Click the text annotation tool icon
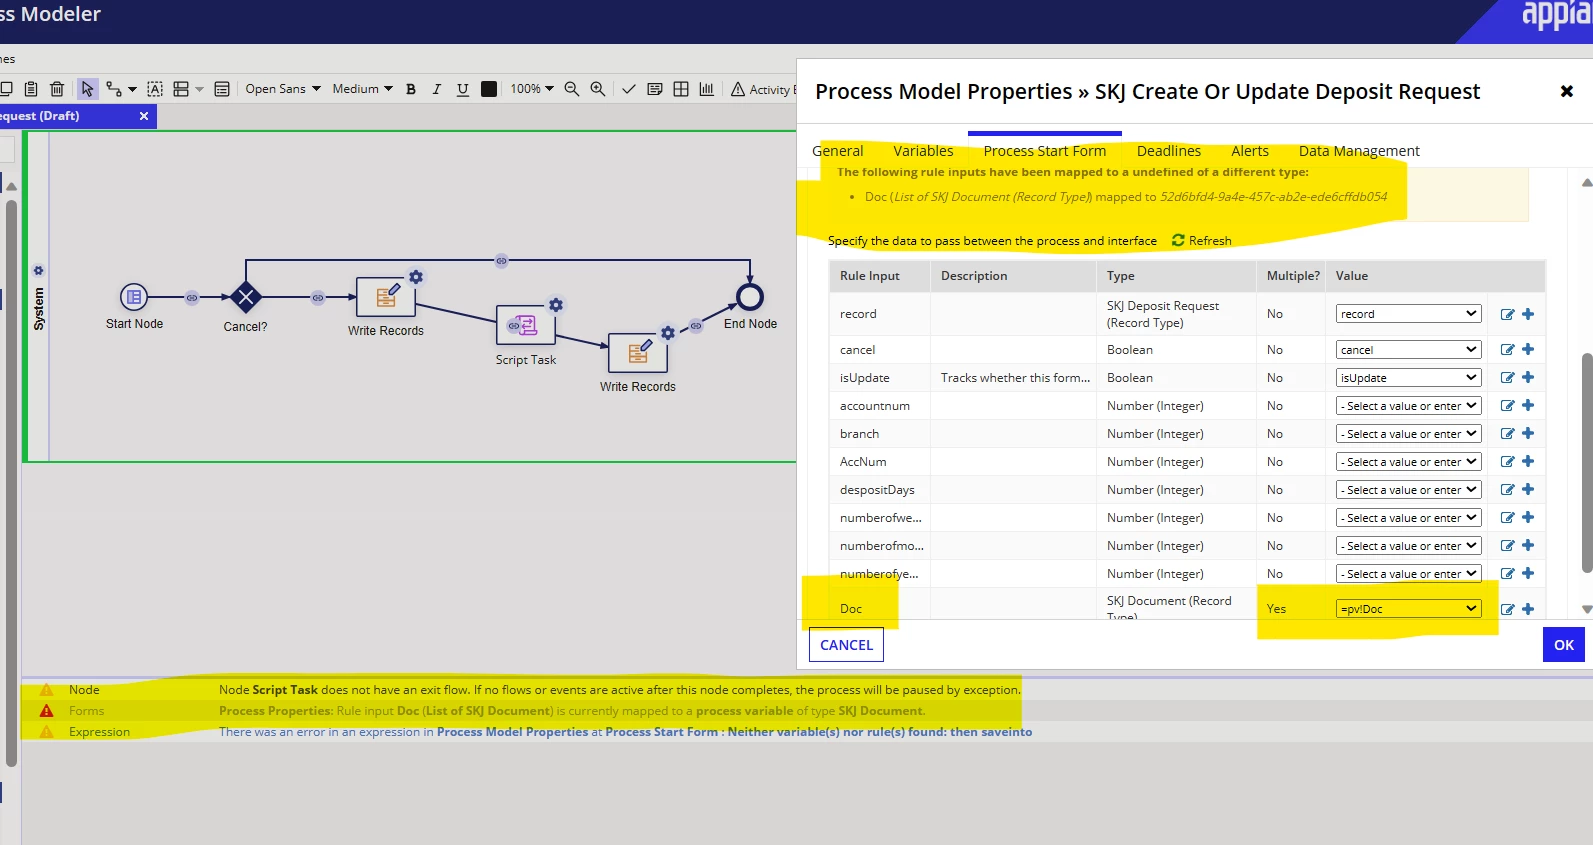The width and height of the screenshot is (1593, 845). coord(155,89)
